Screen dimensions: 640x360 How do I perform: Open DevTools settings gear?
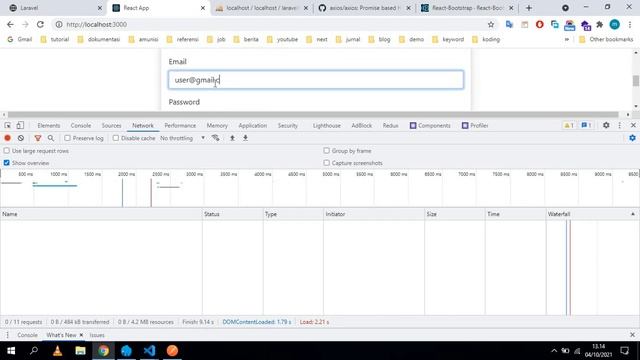coord(606,125)
